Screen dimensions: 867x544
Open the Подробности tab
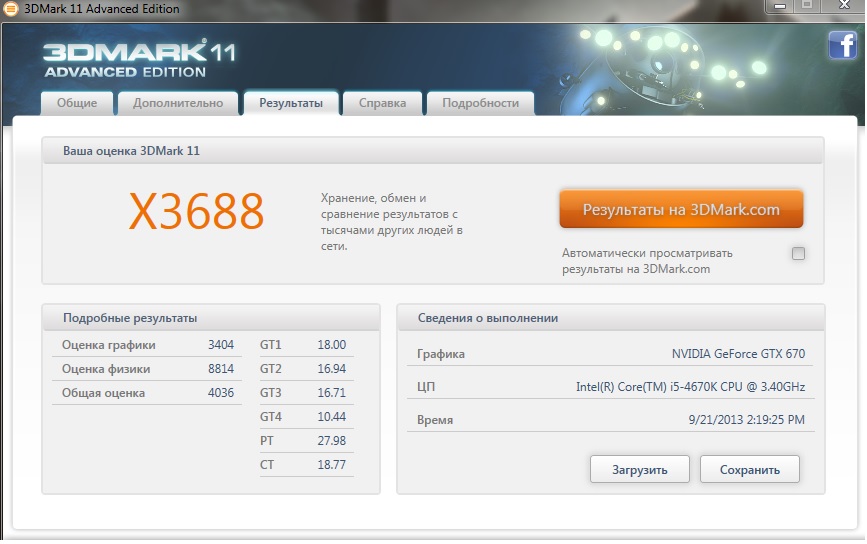click(480, 103)
